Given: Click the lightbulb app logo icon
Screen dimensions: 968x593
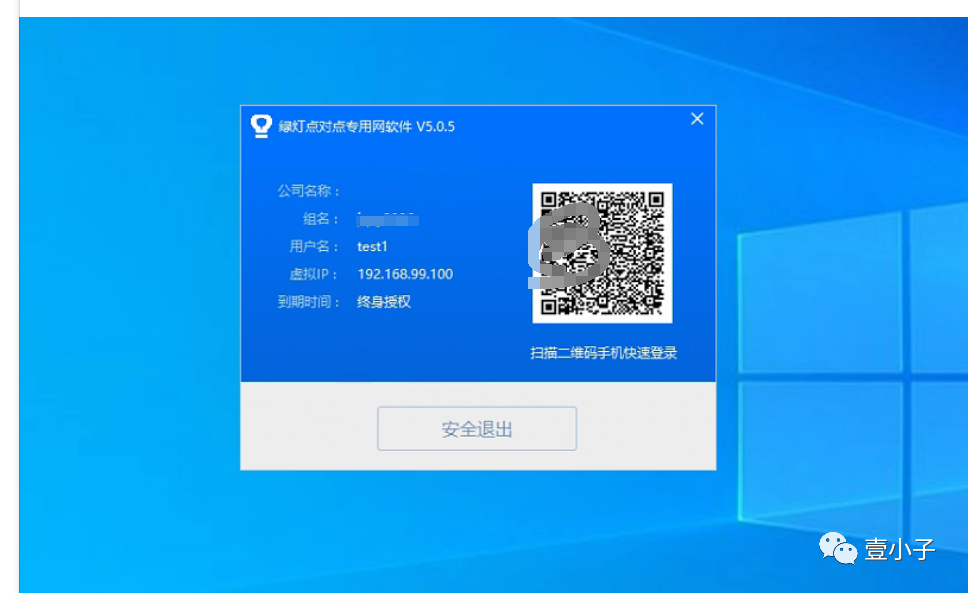Looking at the screenshot, I should [261, 126].
